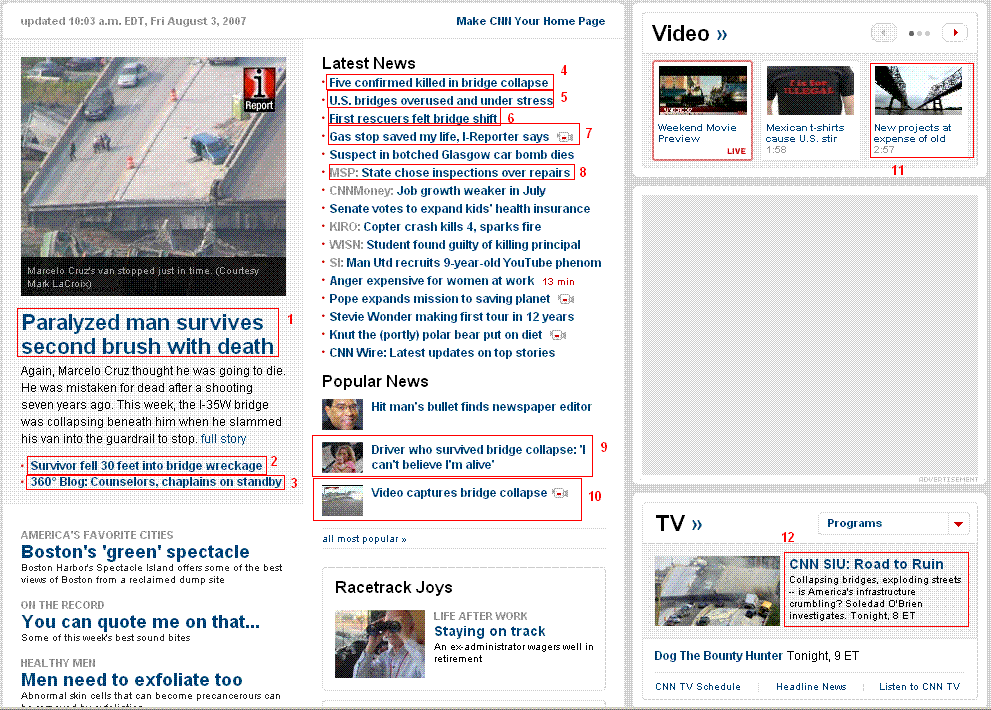991x710 pixels.
Task: Go to next videos with the right arrow
Action: pyautogui.click(x=957, y=33)
